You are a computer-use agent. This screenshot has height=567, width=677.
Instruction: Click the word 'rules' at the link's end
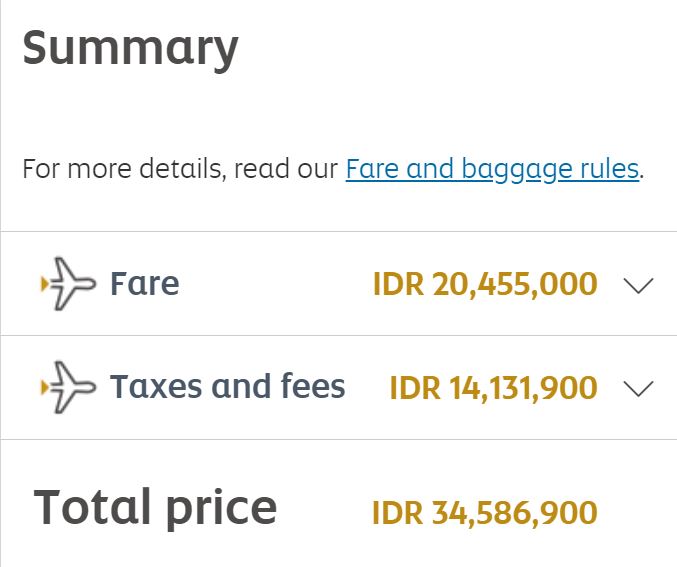[610, 169]
